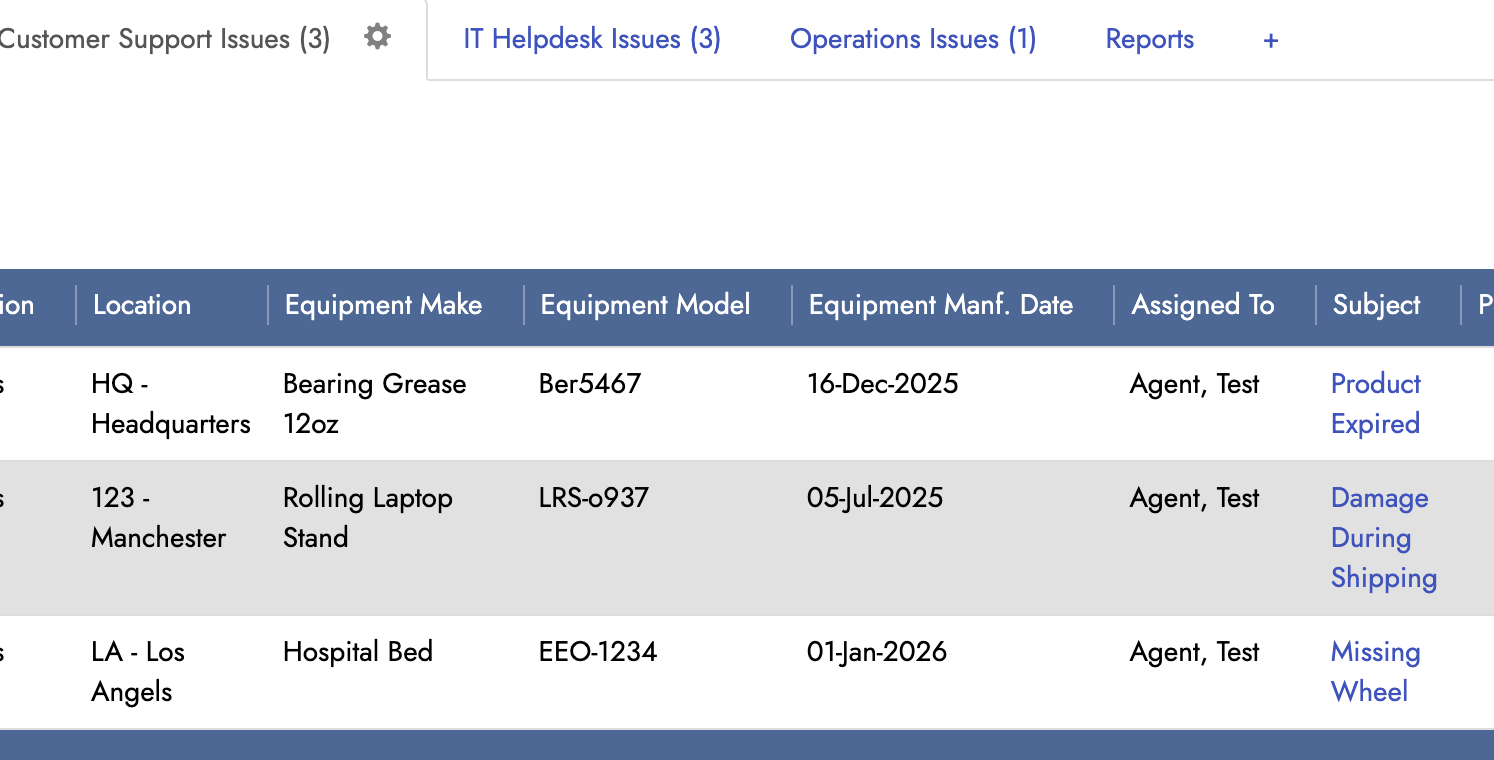Sort by the Equipment Make column
The height and width of the screenshot is (760, 1494).
click(383, 304)
